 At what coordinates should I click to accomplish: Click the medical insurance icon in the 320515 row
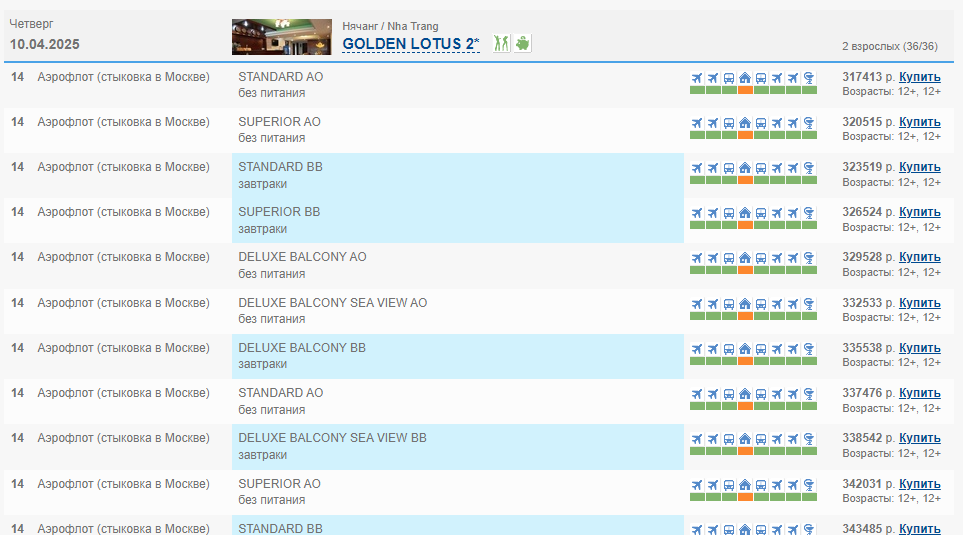[809, 123]
